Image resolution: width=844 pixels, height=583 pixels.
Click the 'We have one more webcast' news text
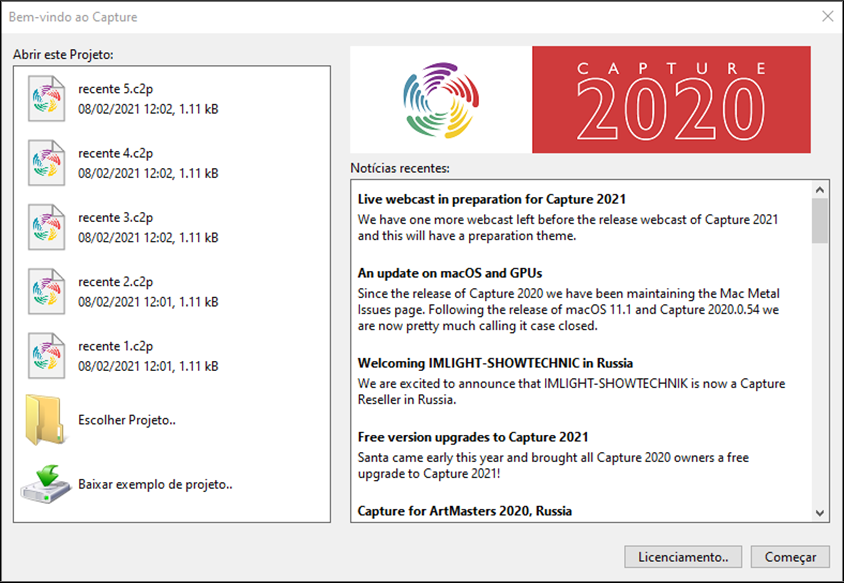568,228
